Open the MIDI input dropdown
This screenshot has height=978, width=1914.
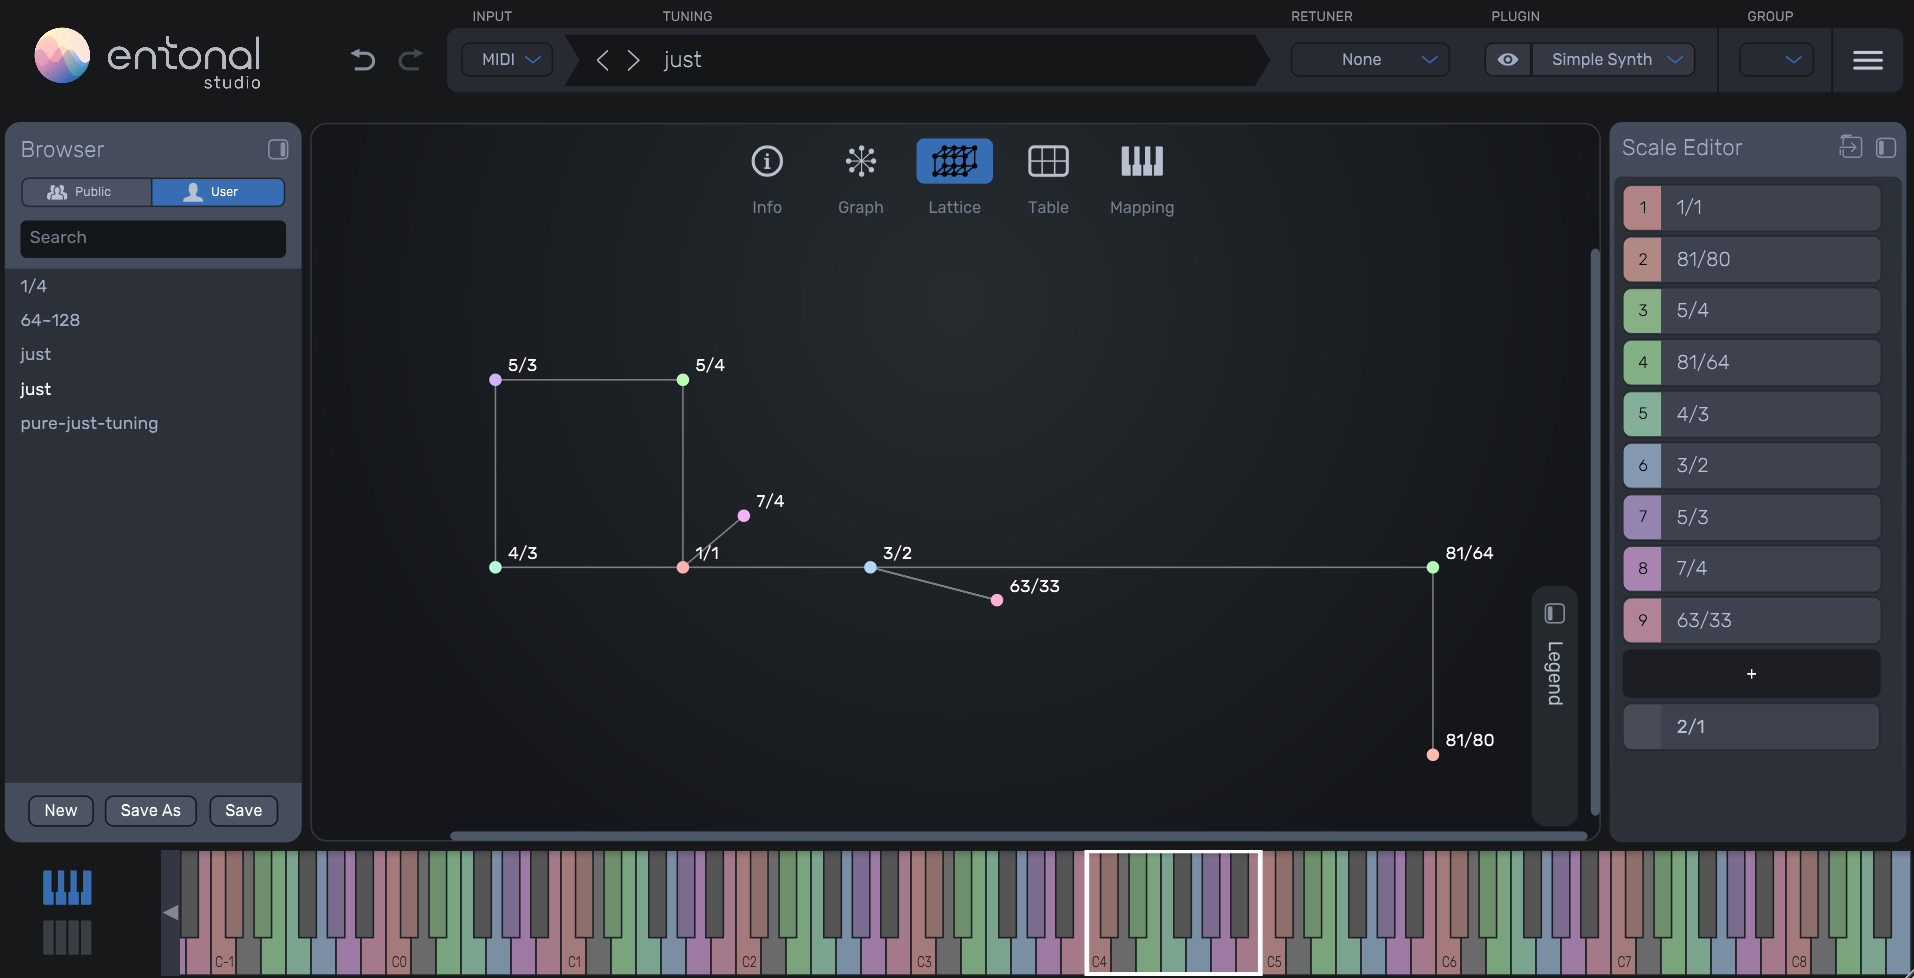coord(506,60)
